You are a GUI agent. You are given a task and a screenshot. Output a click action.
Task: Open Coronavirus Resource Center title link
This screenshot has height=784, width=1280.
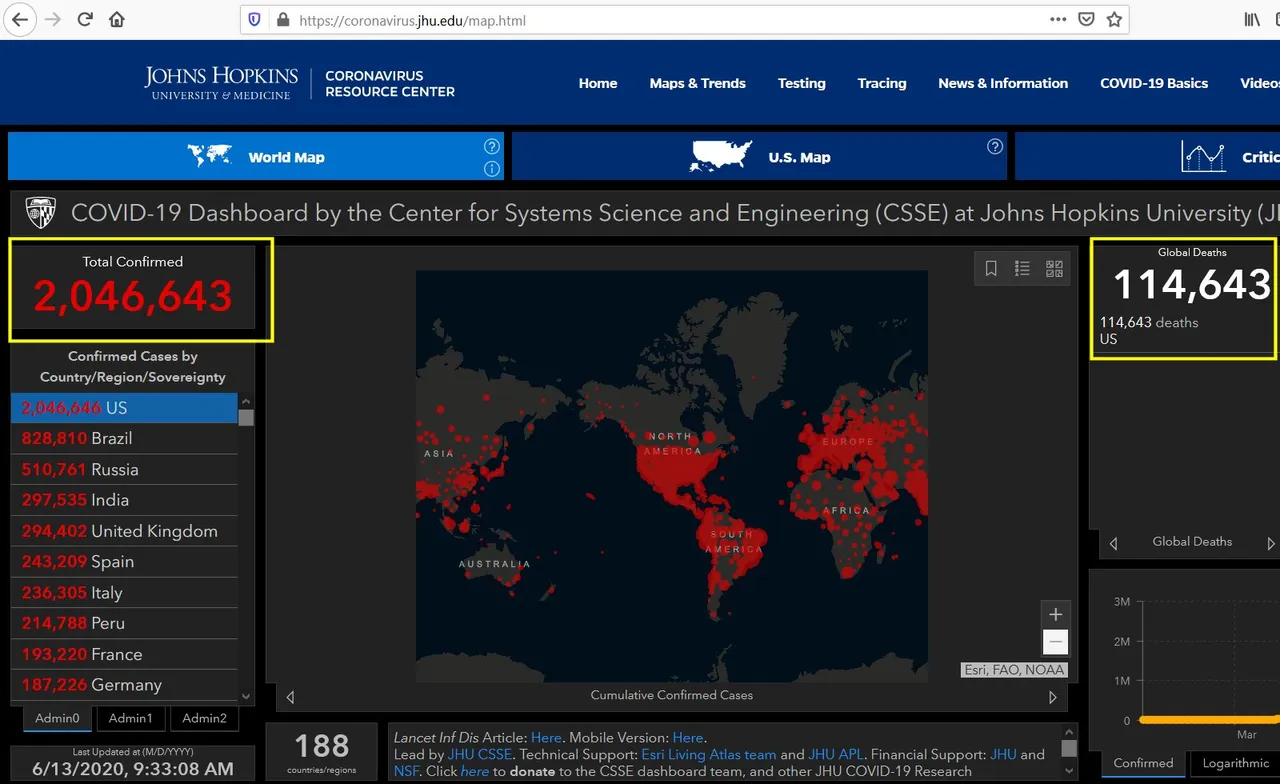[x=390, y=83]
